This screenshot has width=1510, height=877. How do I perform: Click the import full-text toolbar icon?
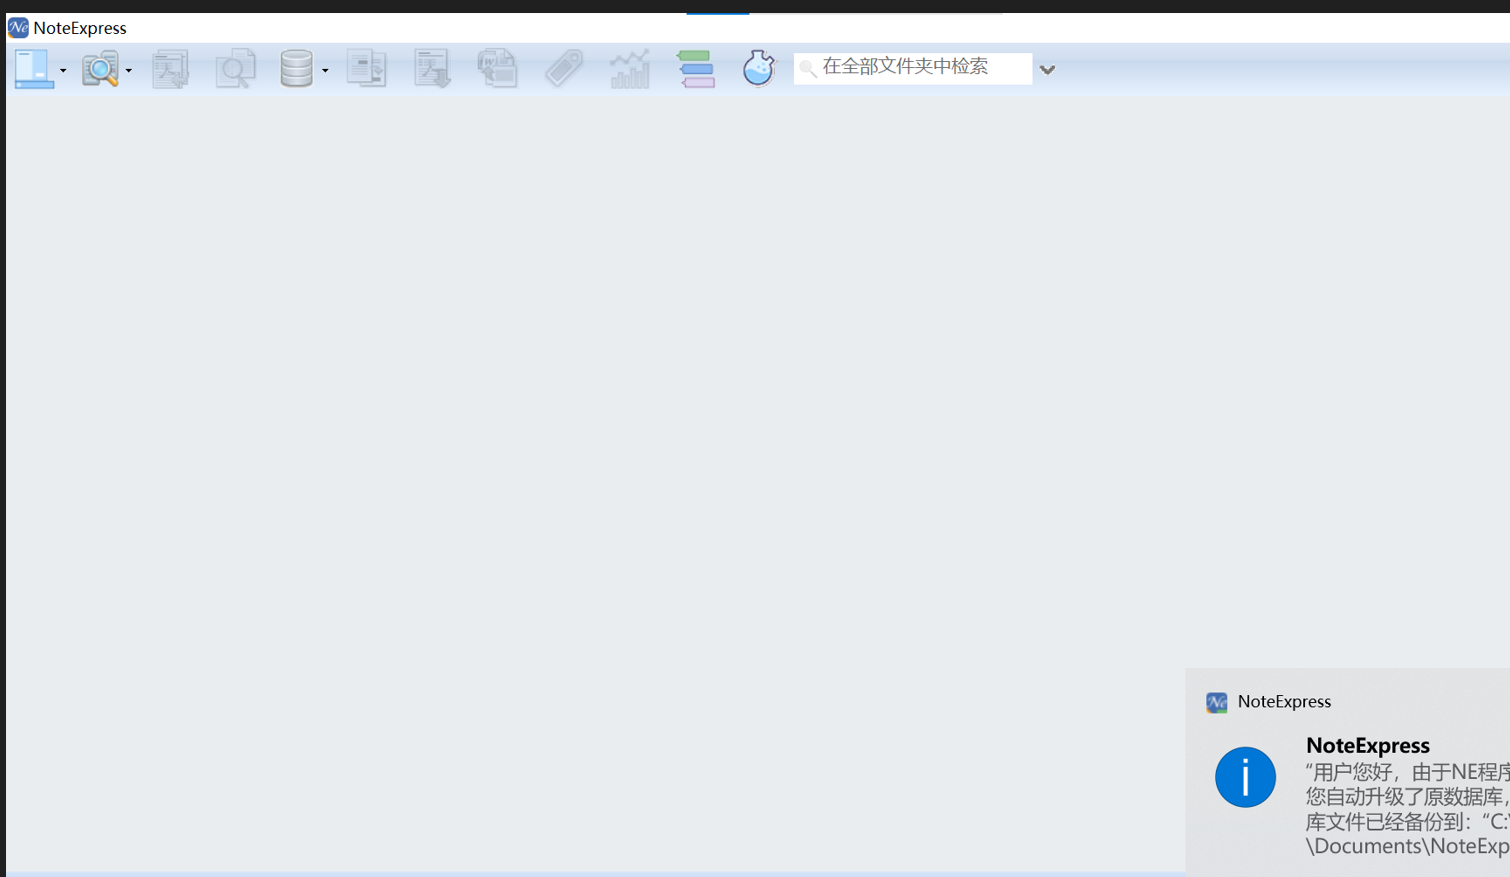[x=170, y=69]
